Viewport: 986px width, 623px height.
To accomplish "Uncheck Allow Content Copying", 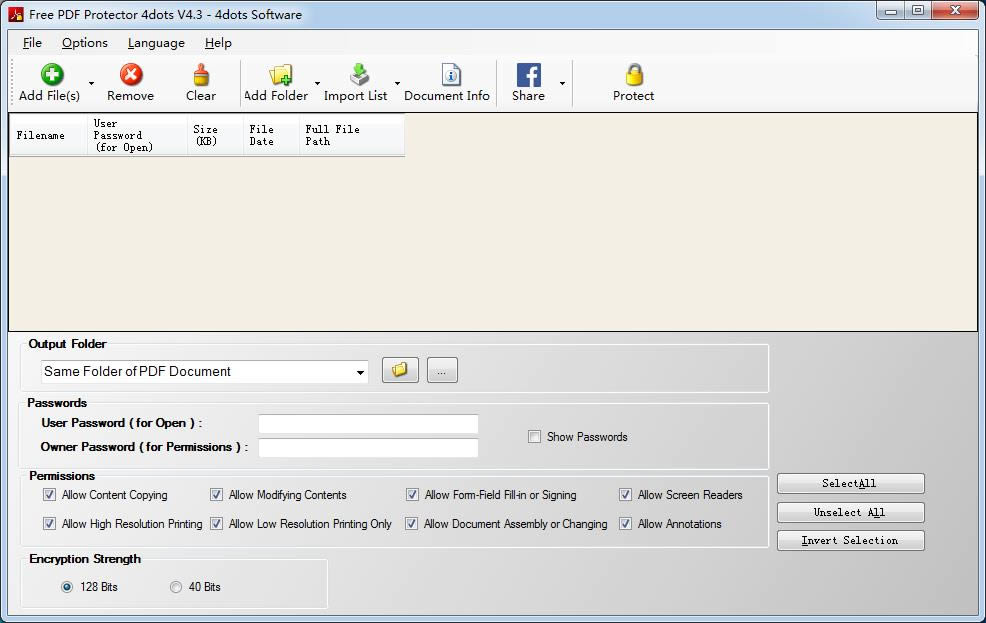I will click(49, 495).
